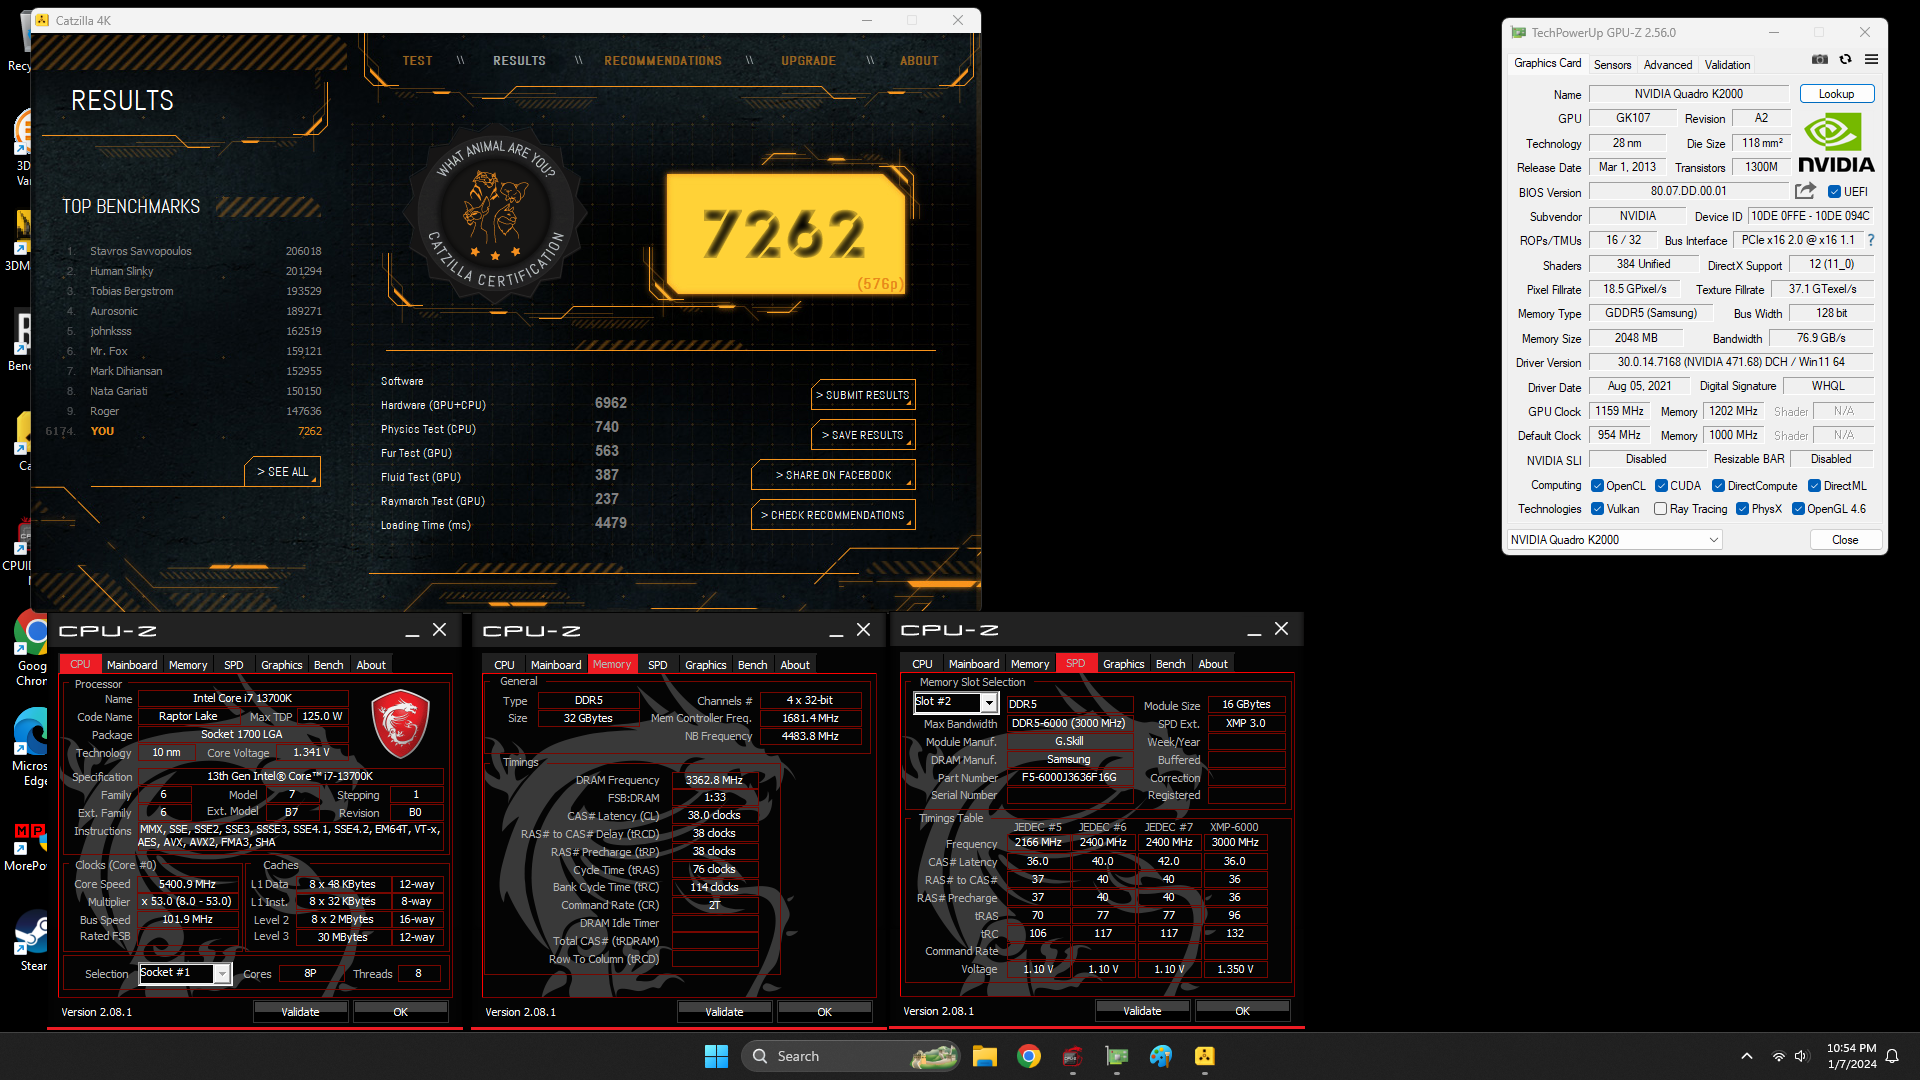Click SHARE ON FACEBOOK button

click(x=833, y=475)
